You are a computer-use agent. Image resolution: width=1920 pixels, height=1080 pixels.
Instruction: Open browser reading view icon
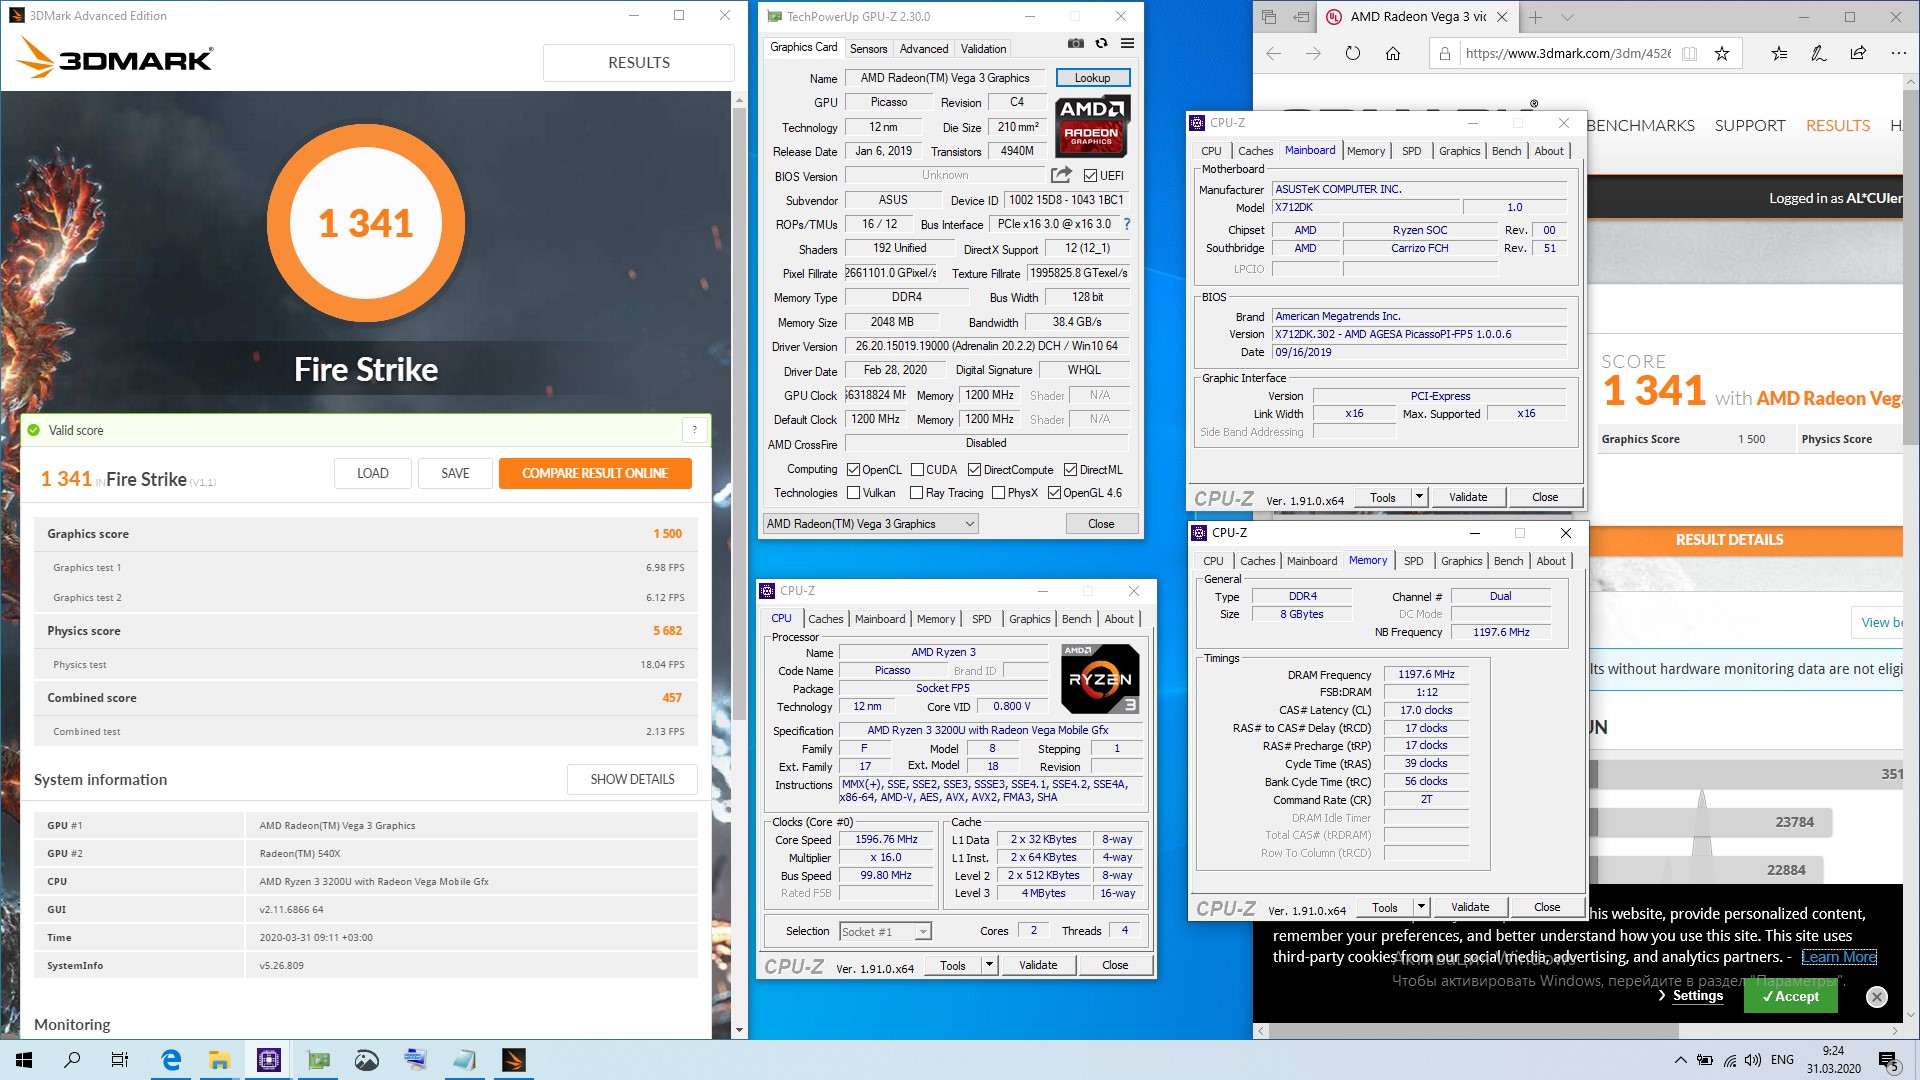click(1689, 54)
